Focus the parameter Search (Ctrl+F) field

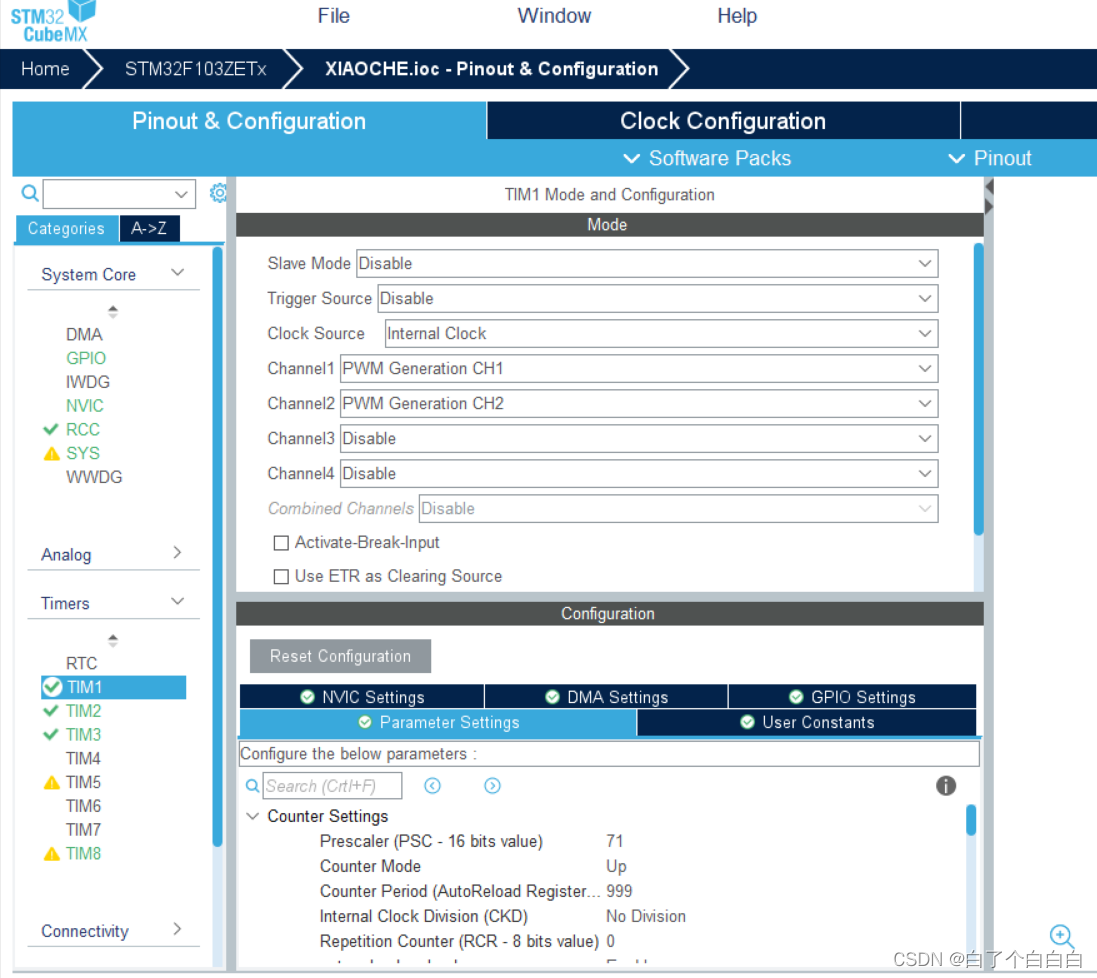point(332,786)
